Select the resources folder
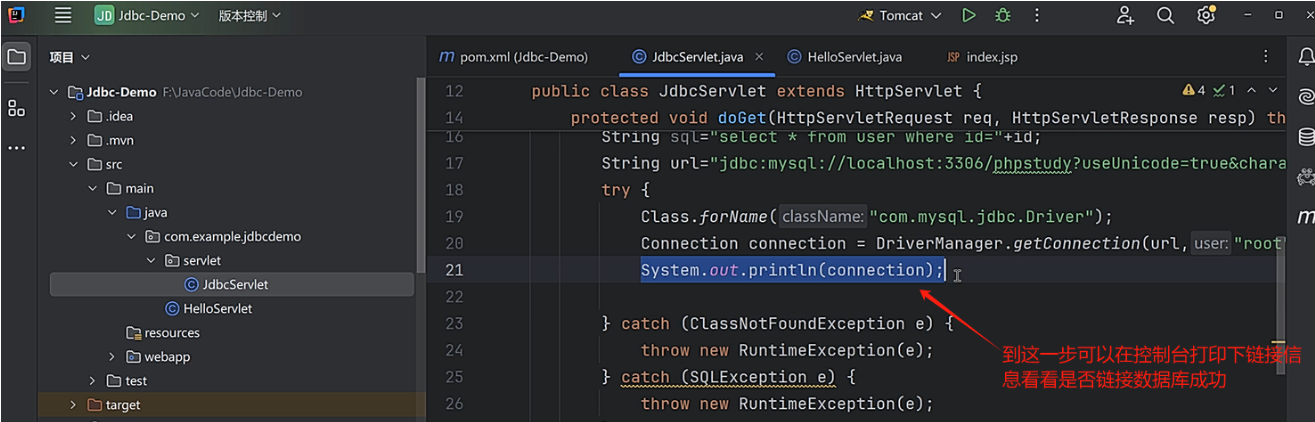 [x=171, y=333]
